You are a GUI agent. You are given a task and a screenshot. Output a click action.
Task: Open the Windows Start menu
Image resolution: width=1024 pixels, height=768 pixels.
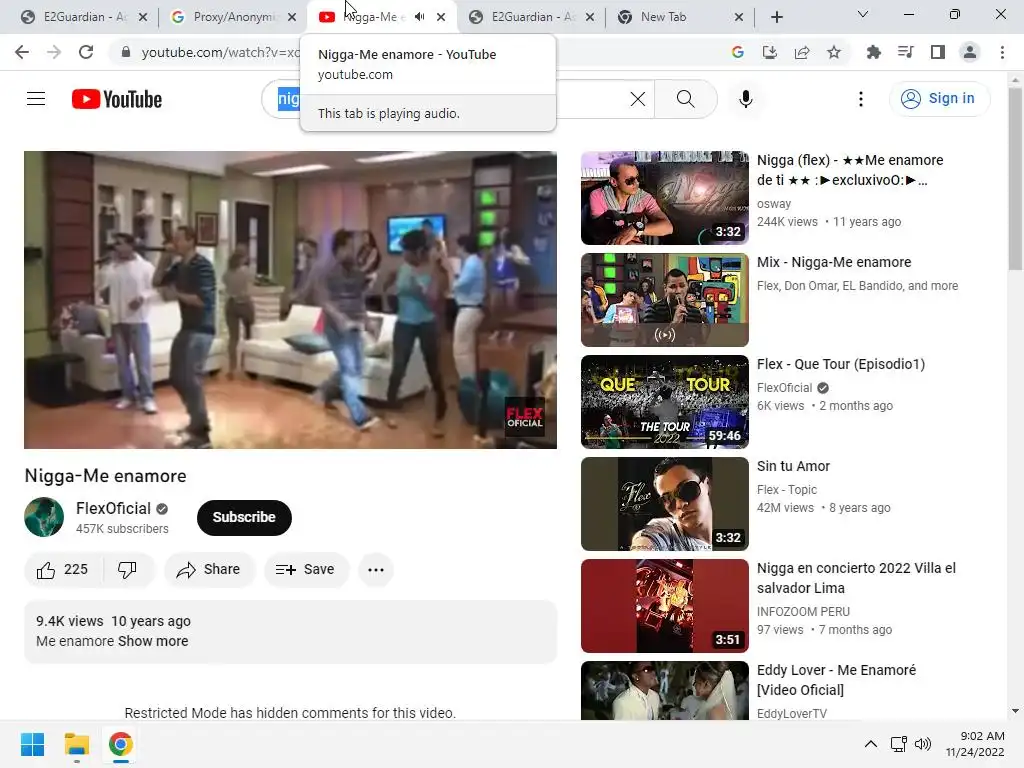point(32,744)
